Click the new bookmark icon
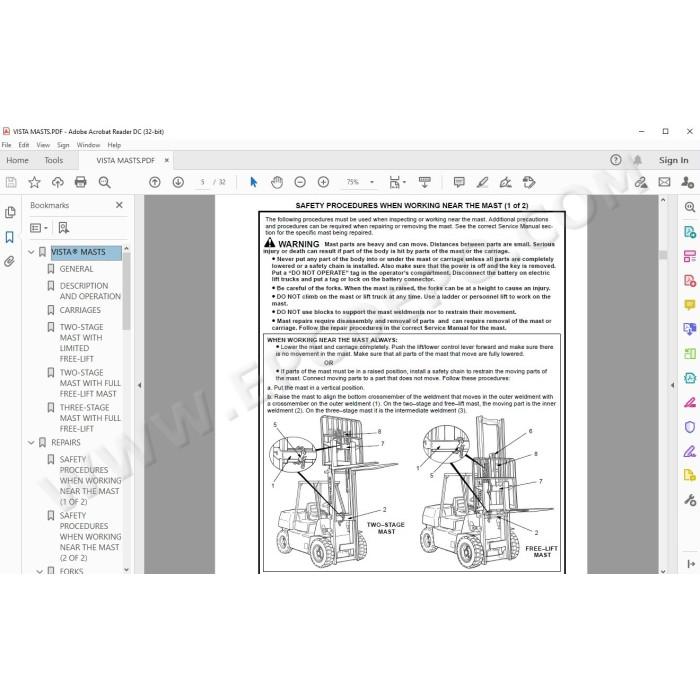Viewport: 700px width, 700px height. (63, 228)
